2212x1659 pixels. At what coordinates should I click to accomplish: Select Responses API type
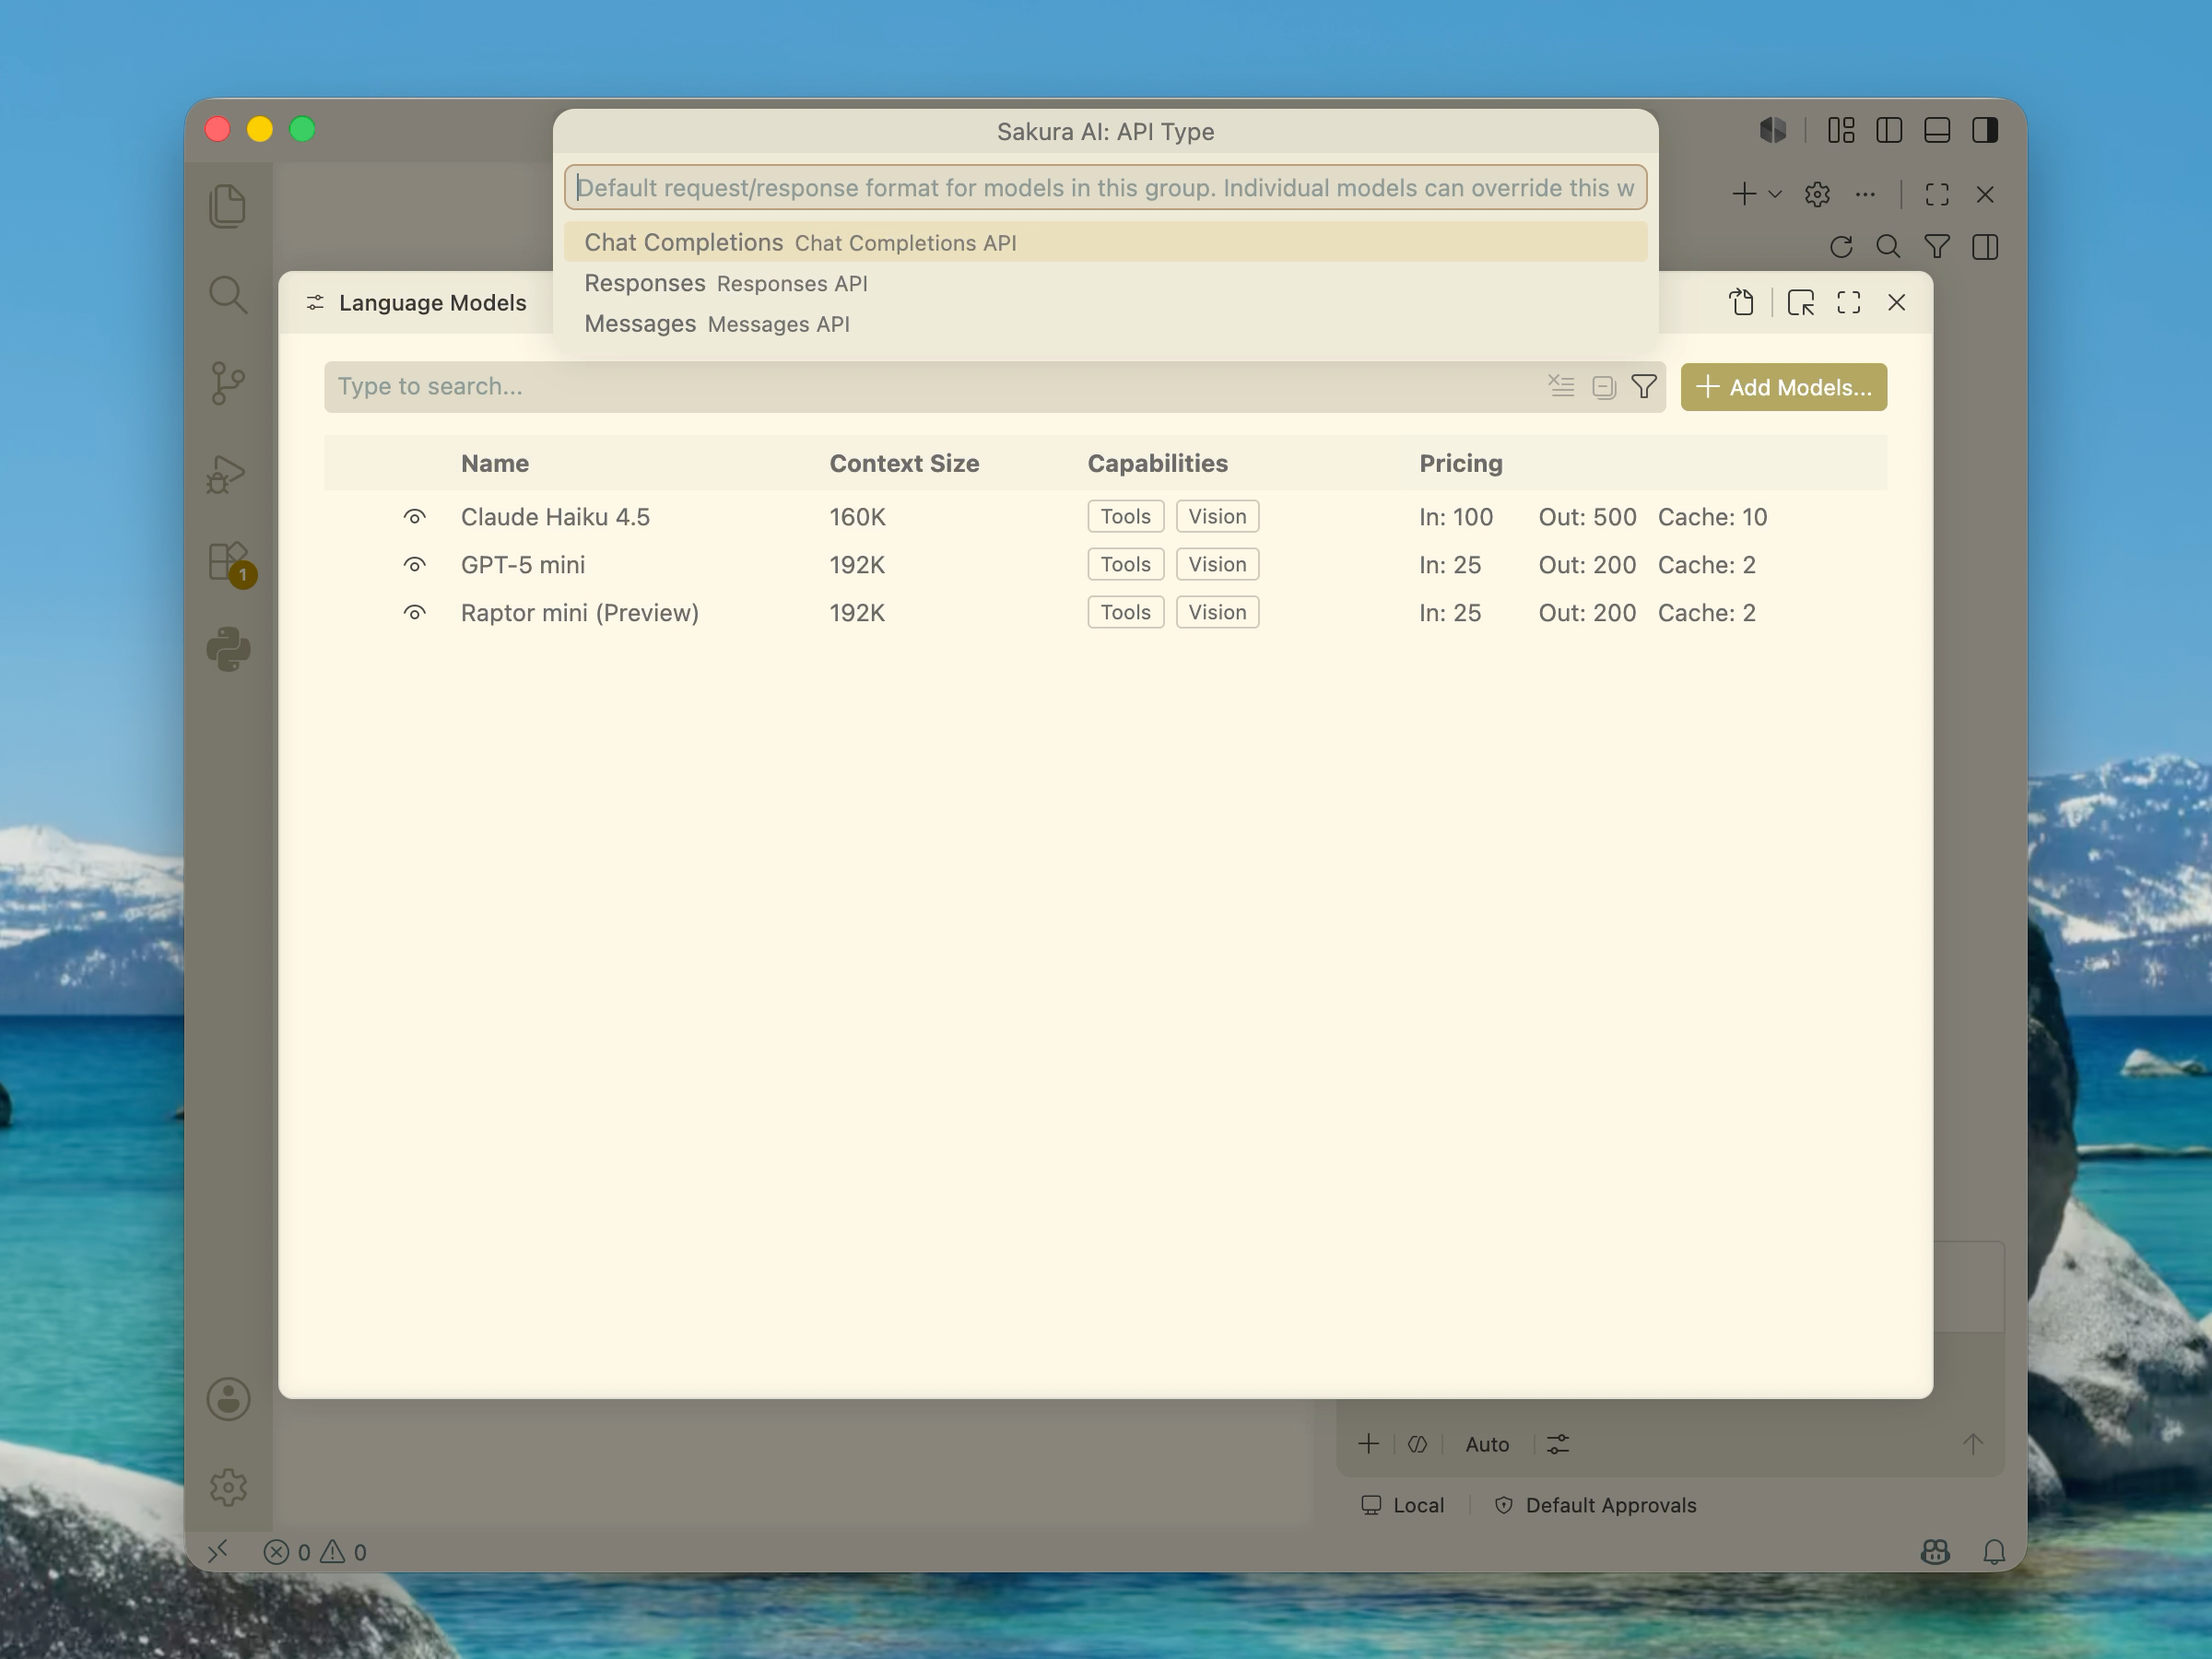tap(1105, 283)
